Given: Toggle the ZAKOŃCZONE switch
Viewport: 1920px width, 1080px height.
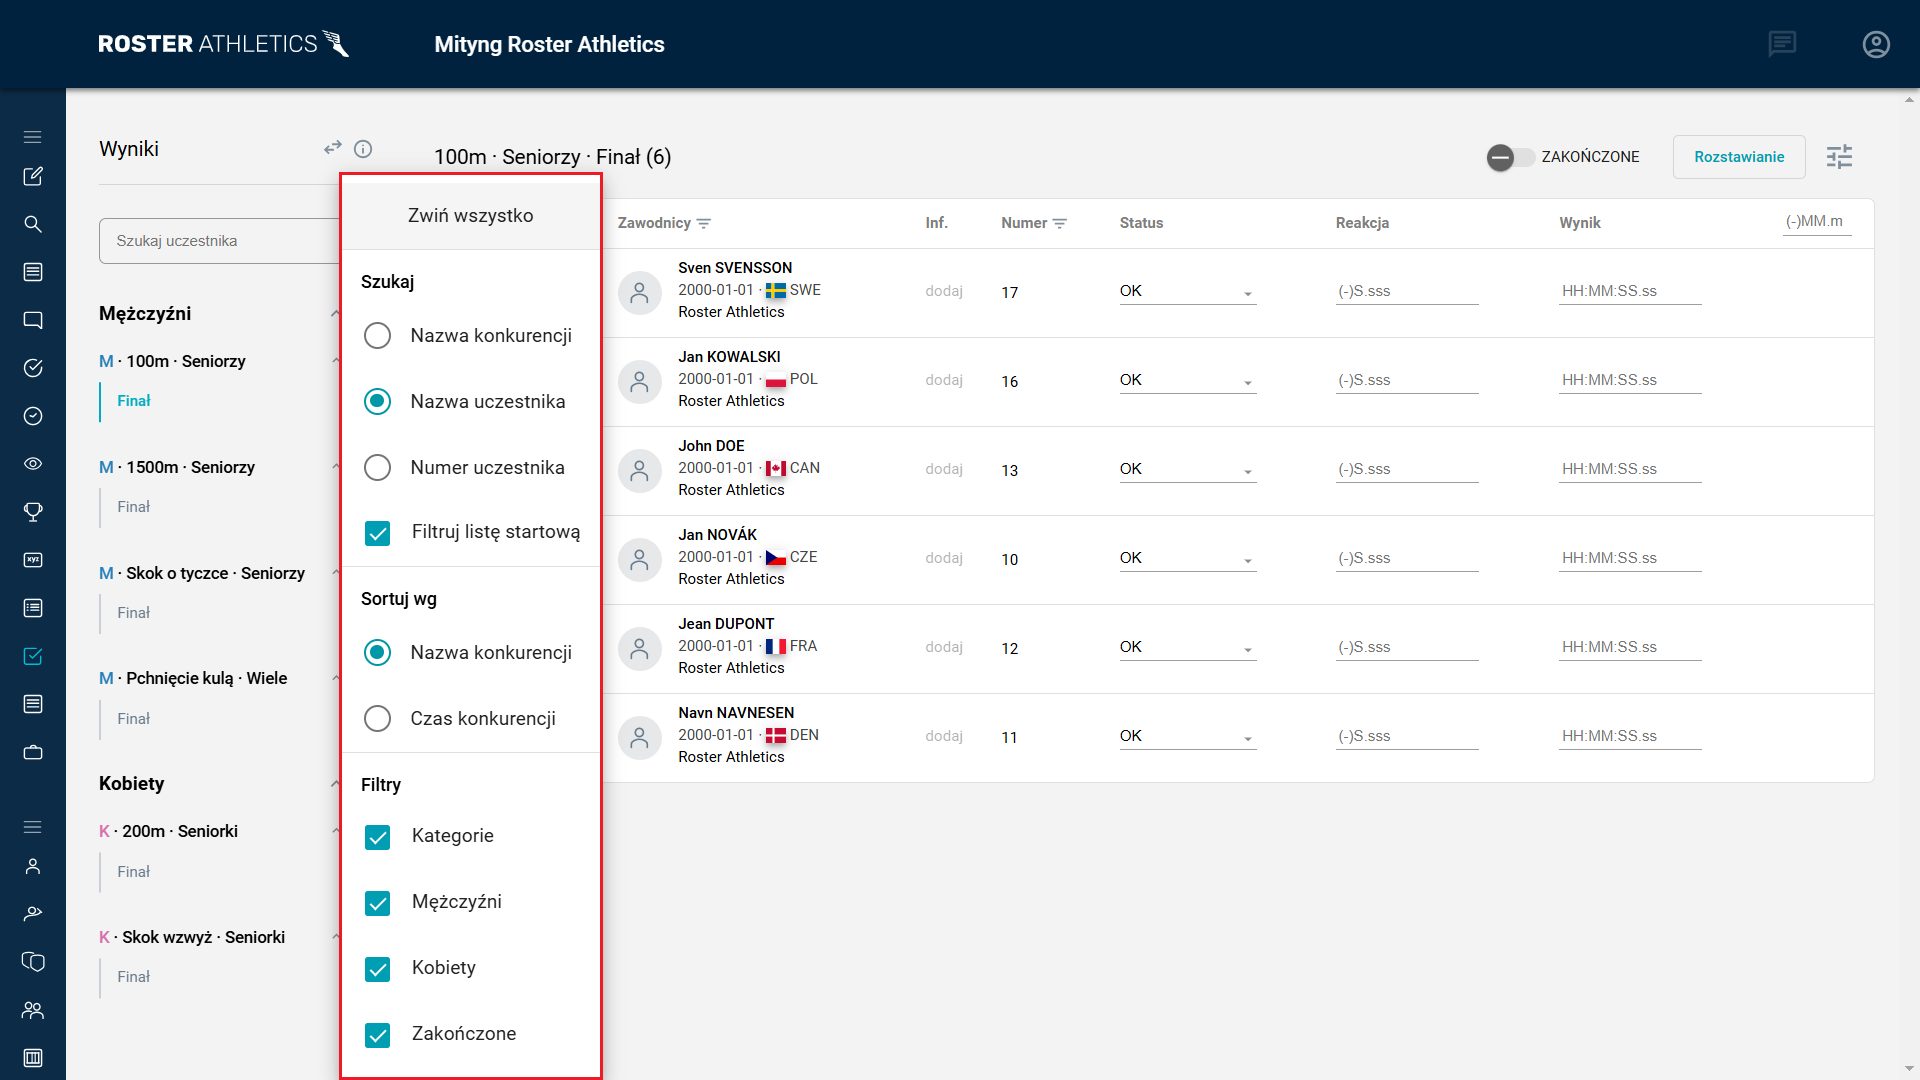Looking at the screenshot, I should [x=1509, y=157].
